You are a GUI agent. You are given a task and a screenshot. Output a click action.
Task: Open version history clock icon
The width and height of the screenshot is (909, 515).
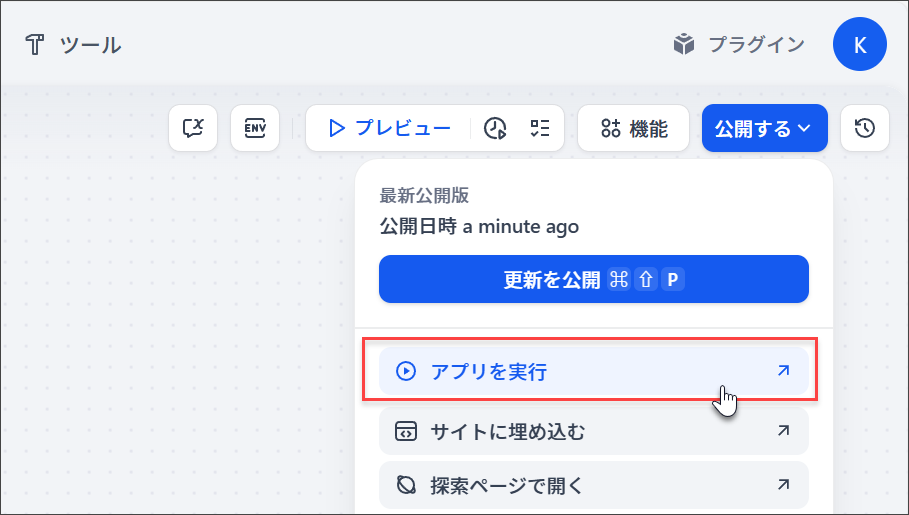[x=865, y=128]
